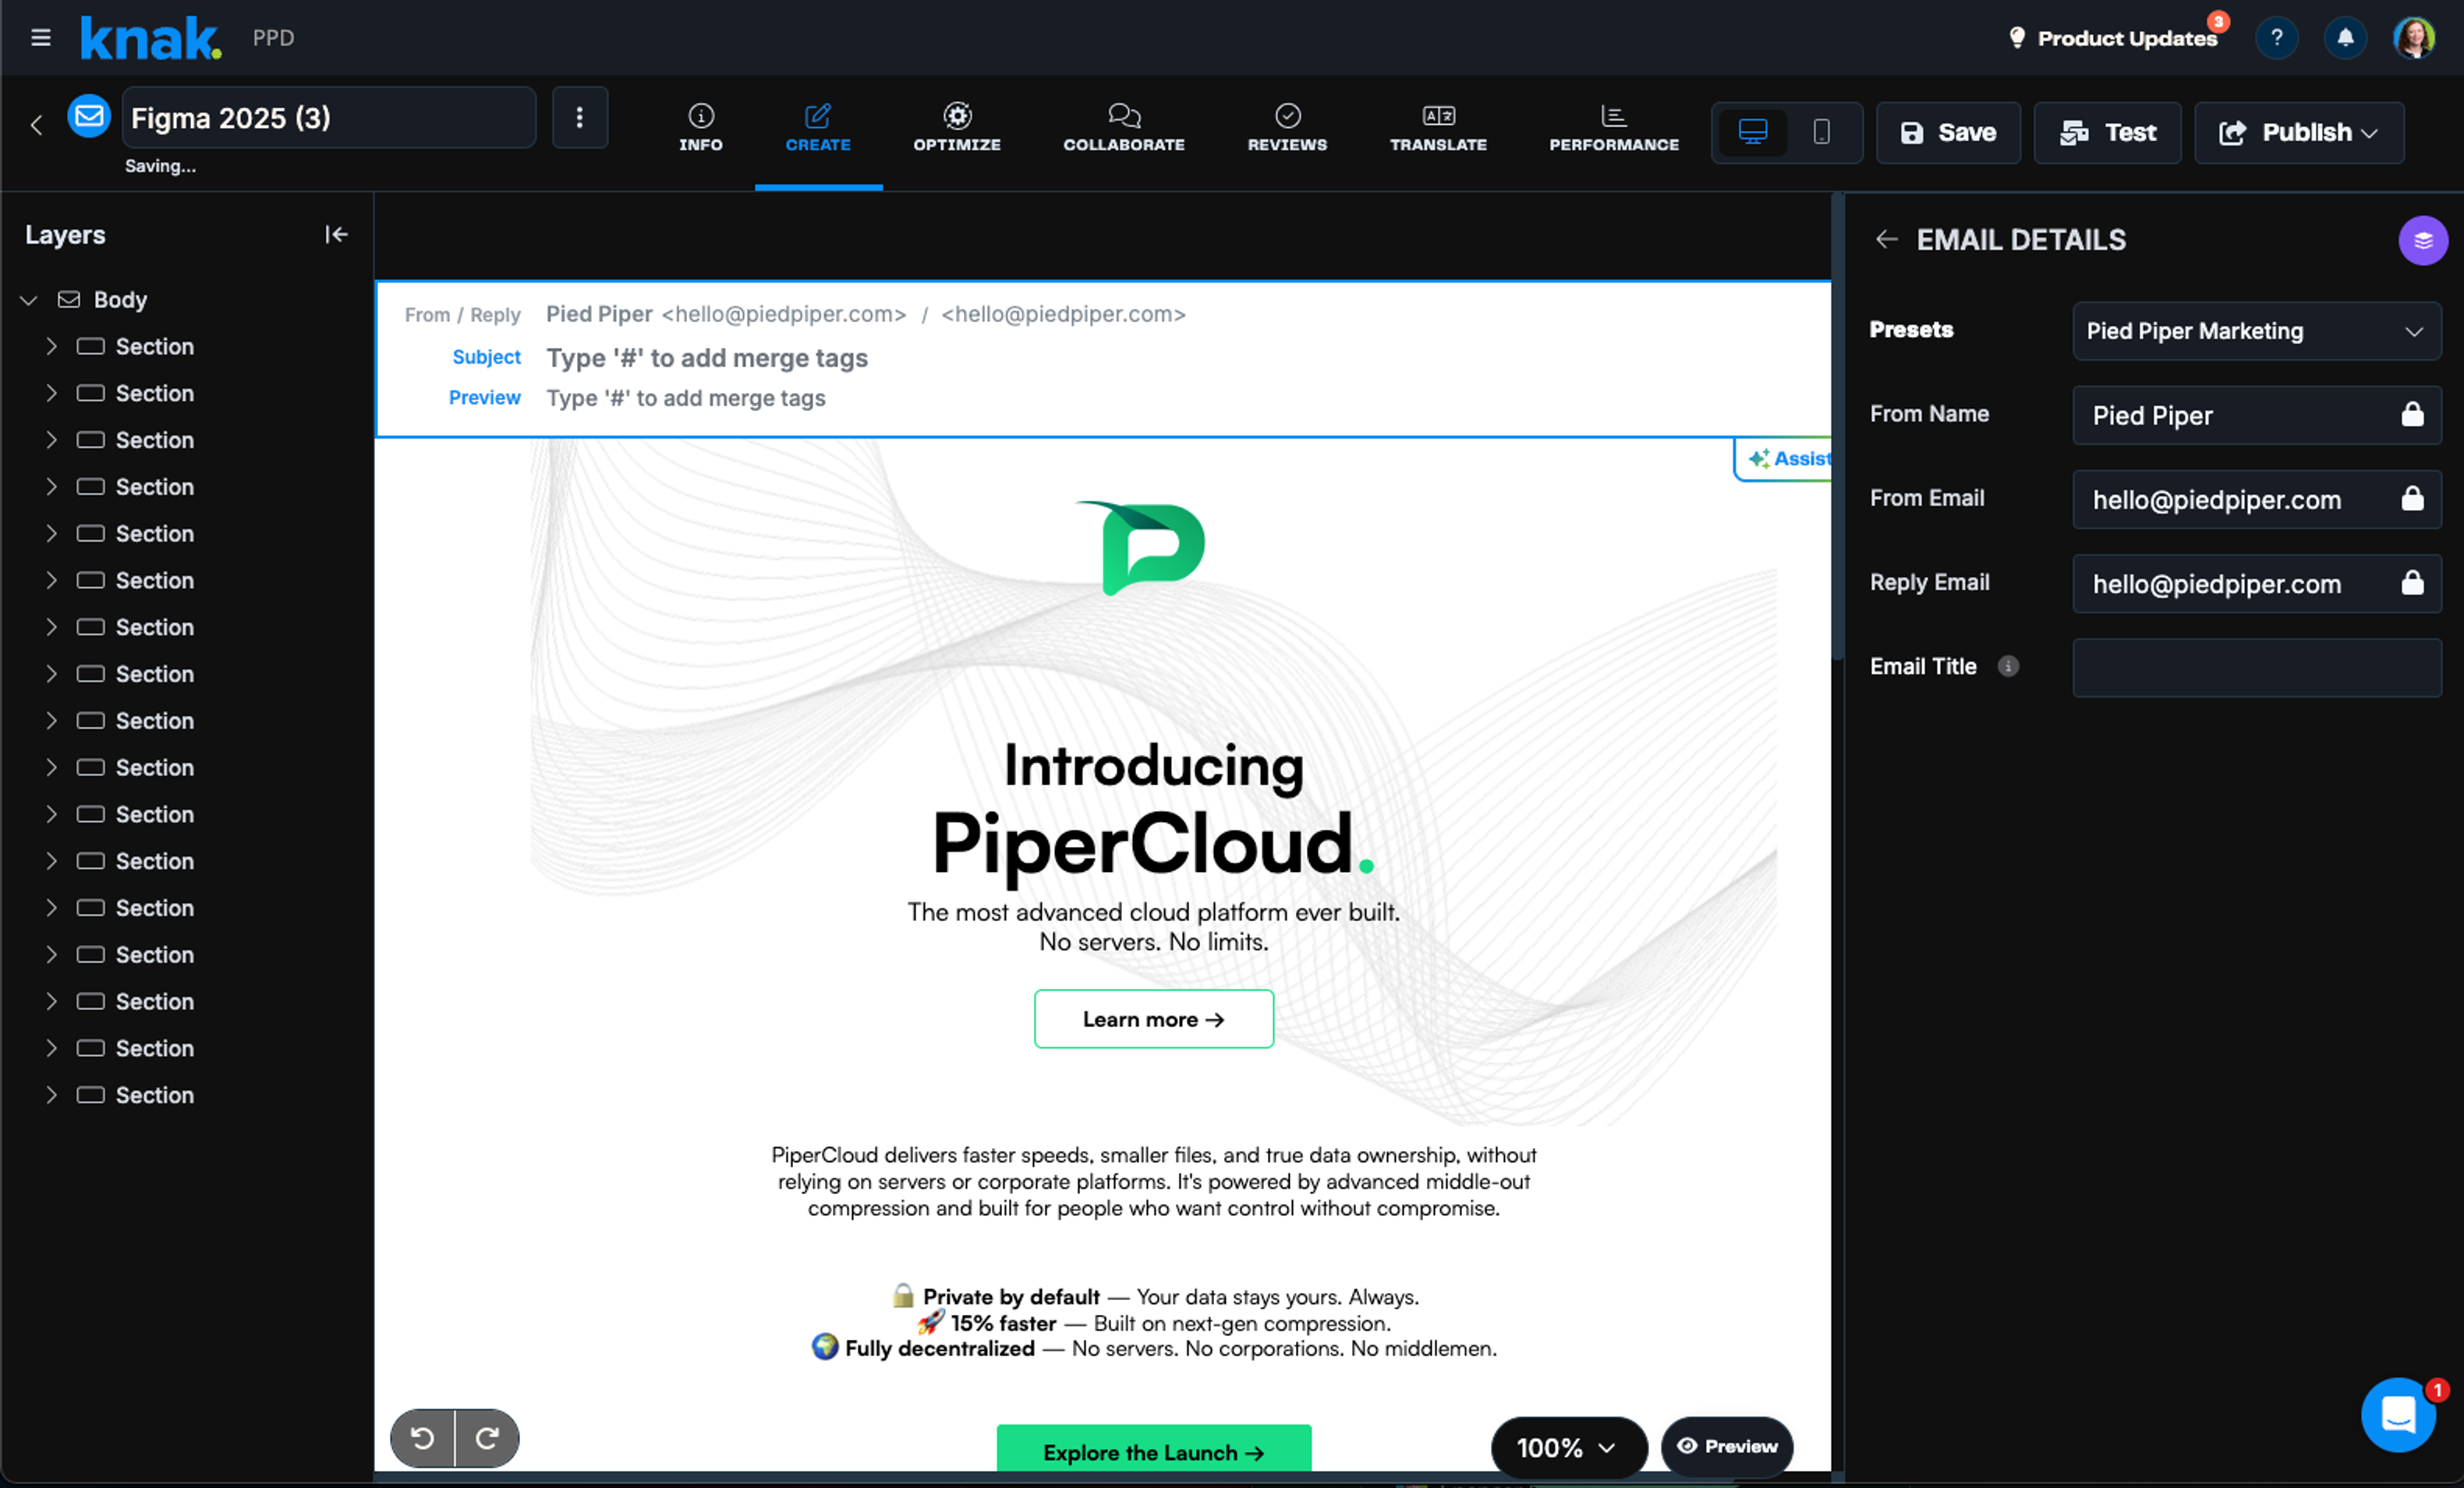Collapse the Body layer tree
Viewport: 2464px width, 1488px height.
(29, 300)
